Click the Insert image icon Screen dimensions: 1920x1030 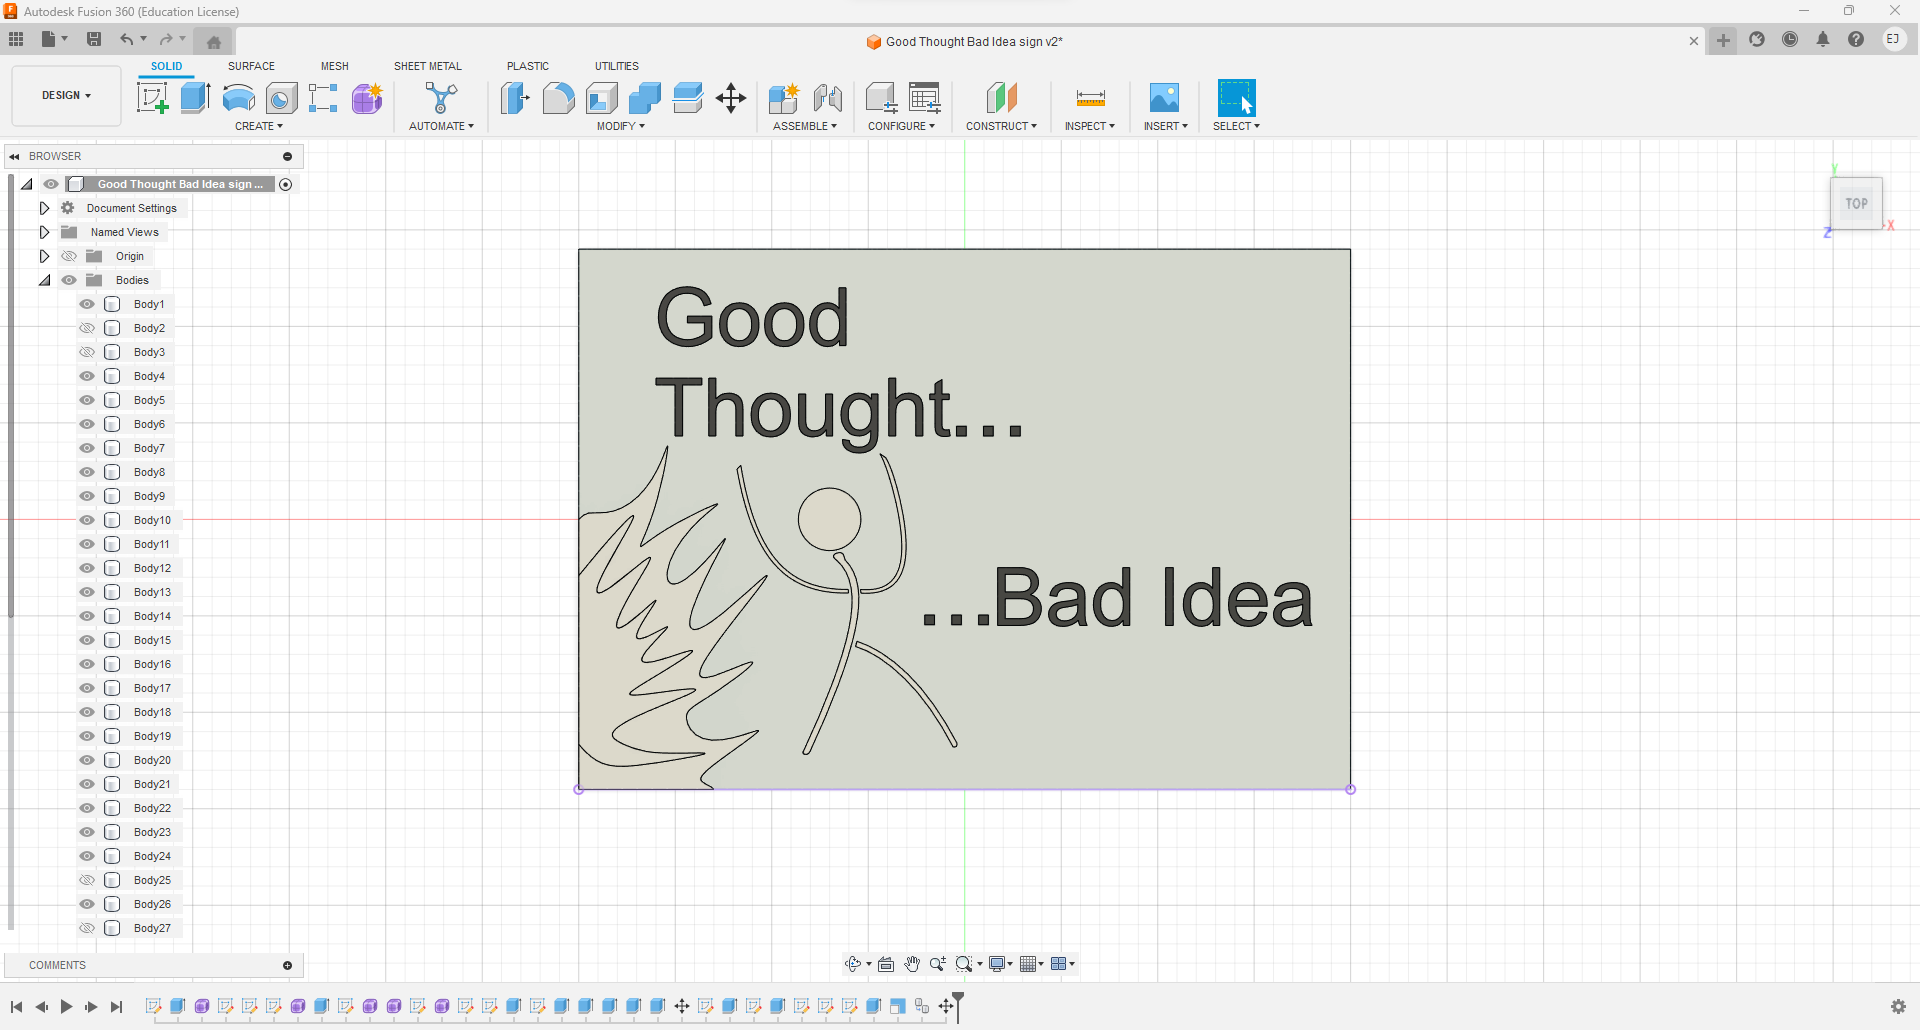coord(1164,98)
